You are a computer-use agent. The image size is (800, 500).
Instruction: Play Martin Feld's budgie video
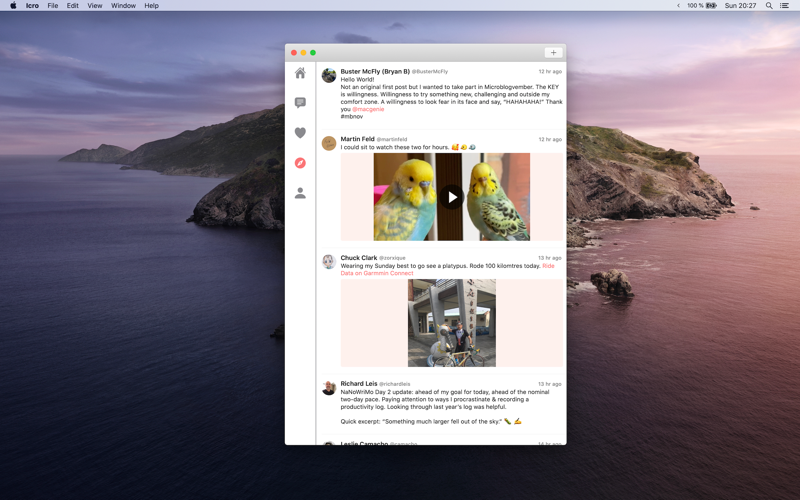click(x=452, y=197)
